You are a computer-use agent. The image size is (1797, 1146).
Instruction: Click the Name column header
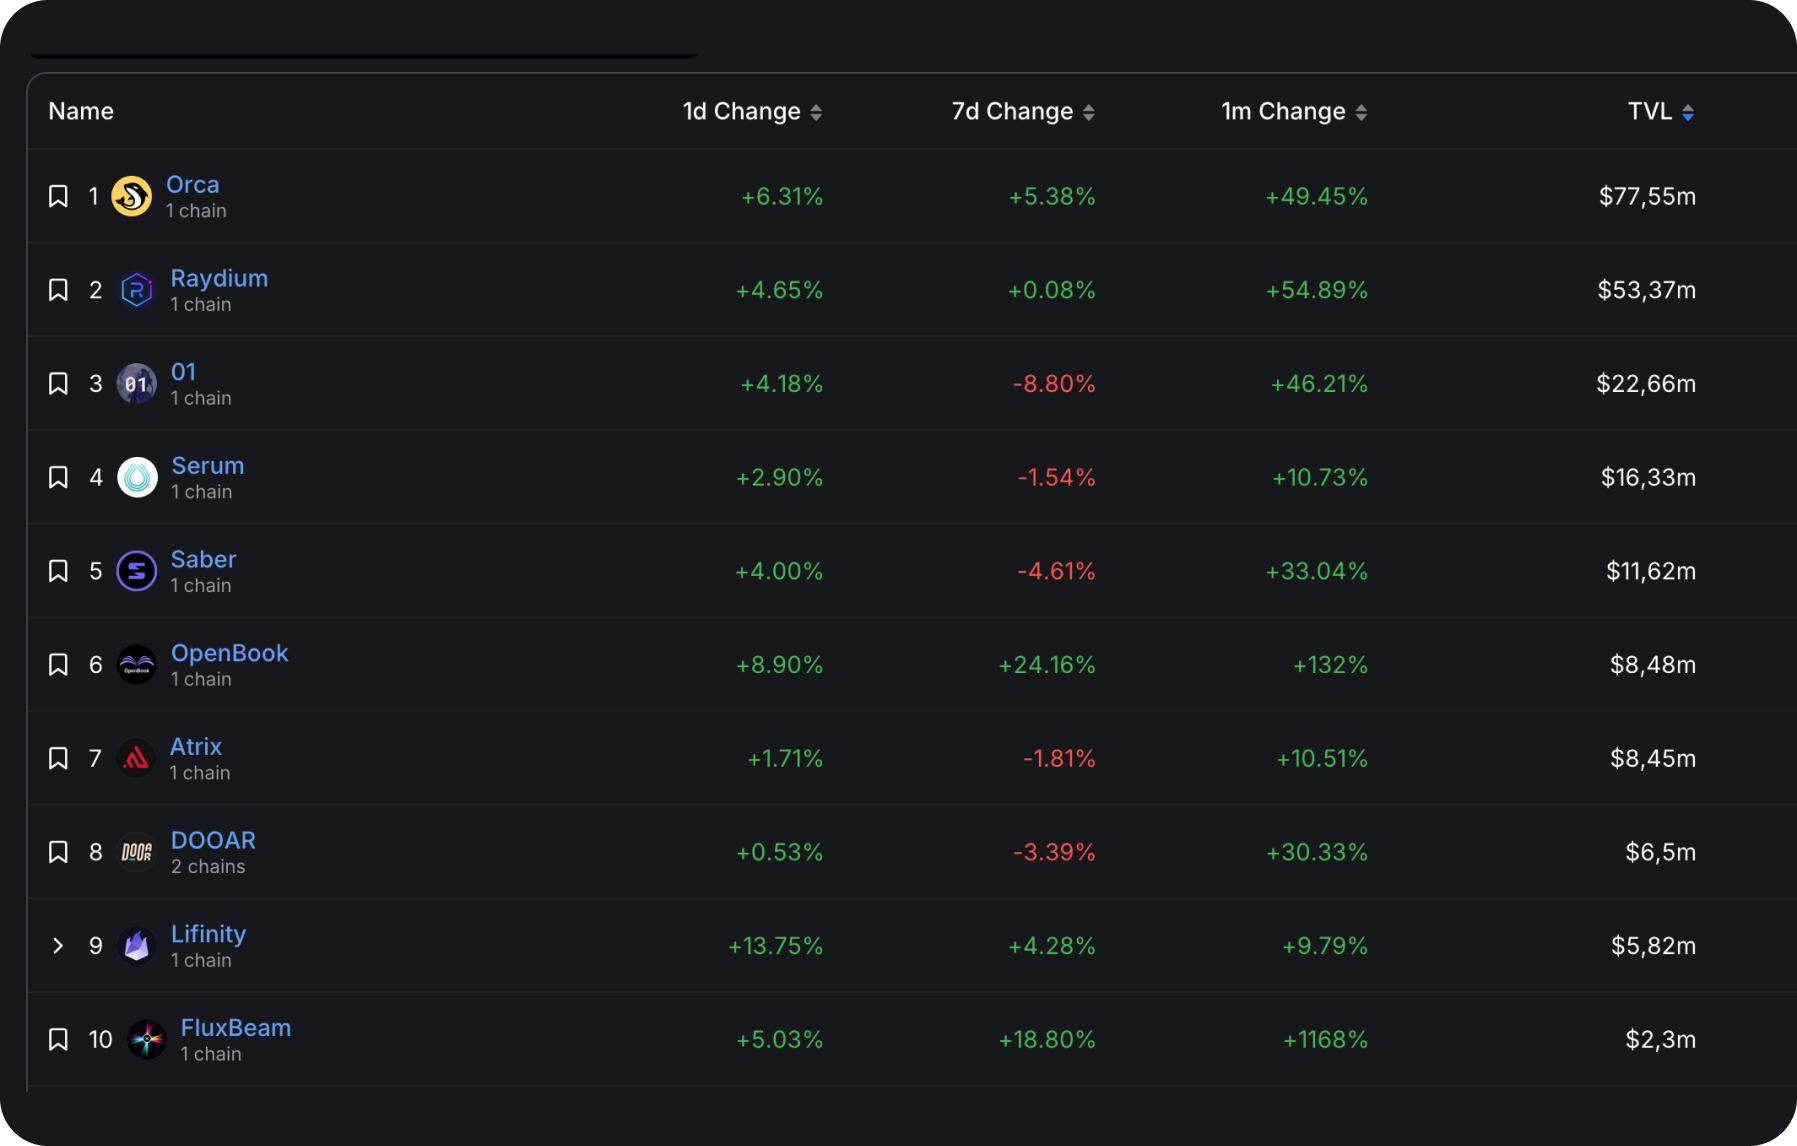pyautogui.click(x=81, y=111)
